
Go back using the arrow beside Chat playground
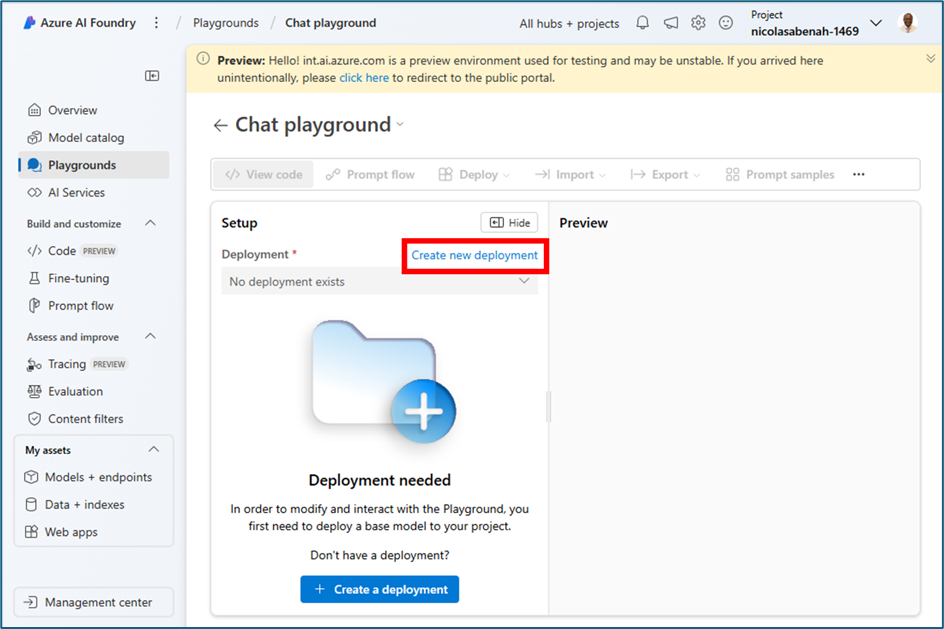(x=220, y=125)
